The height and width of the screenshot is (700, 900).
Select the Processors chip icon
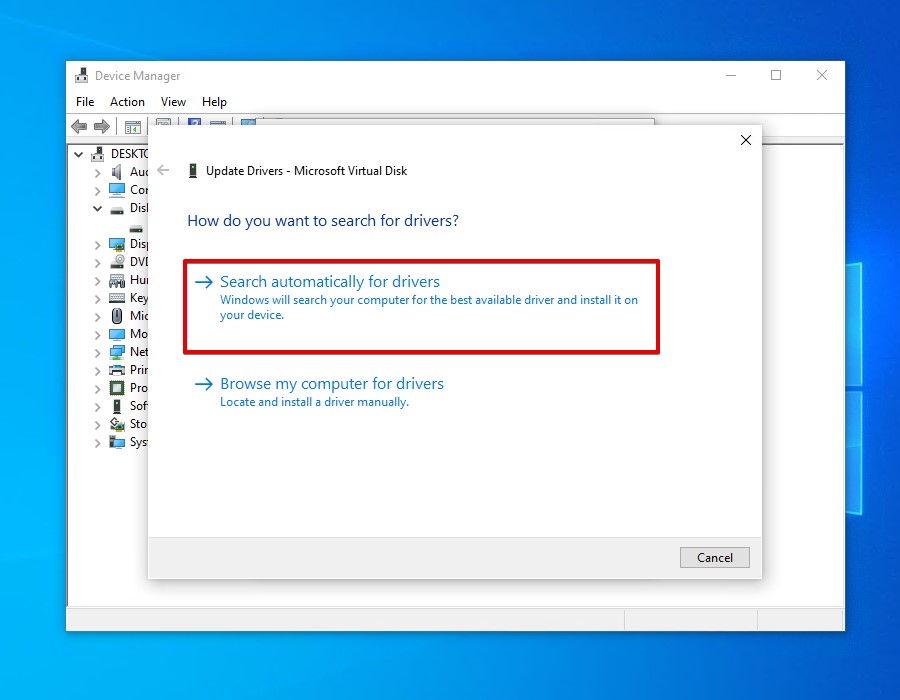[117, 388]
